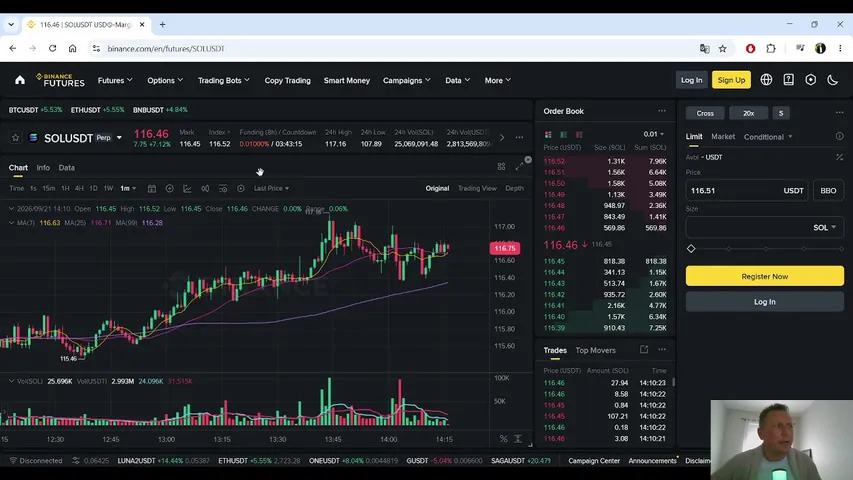Favorite SOLUSDT with the star icon
The image size is (853, 480).
point(15,138)
